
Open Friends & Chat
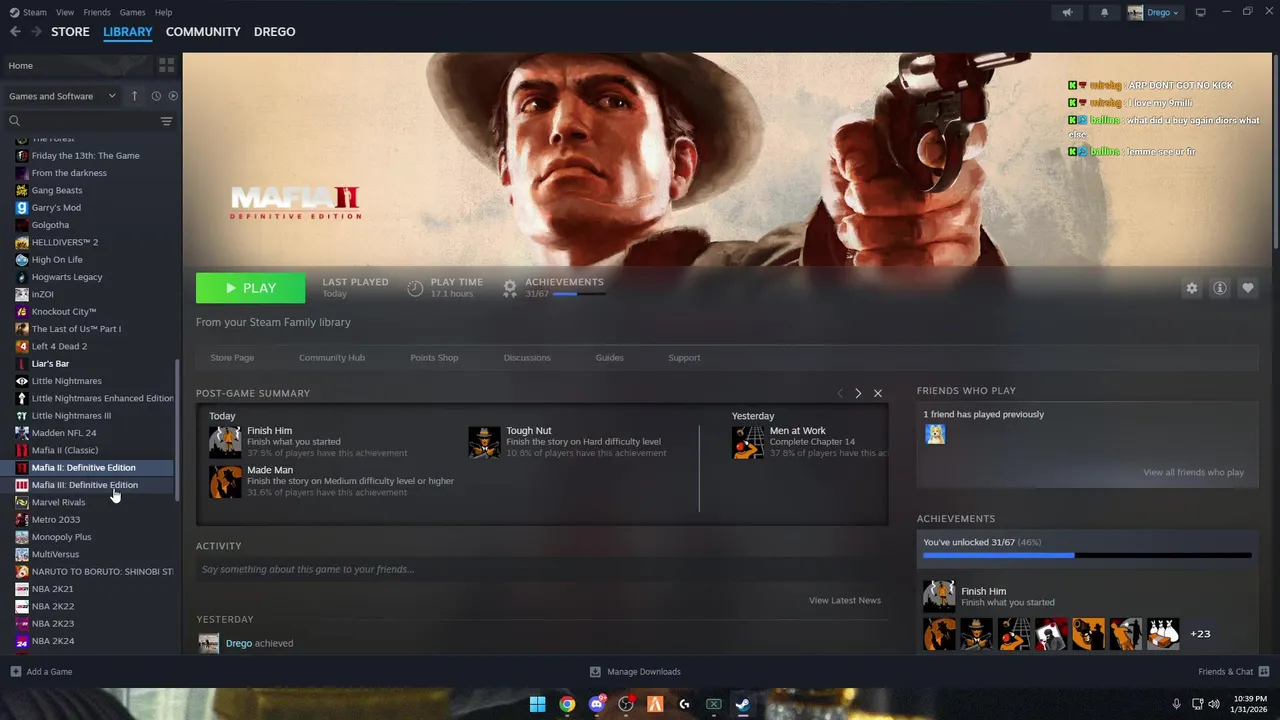[x=1234, y=672]
